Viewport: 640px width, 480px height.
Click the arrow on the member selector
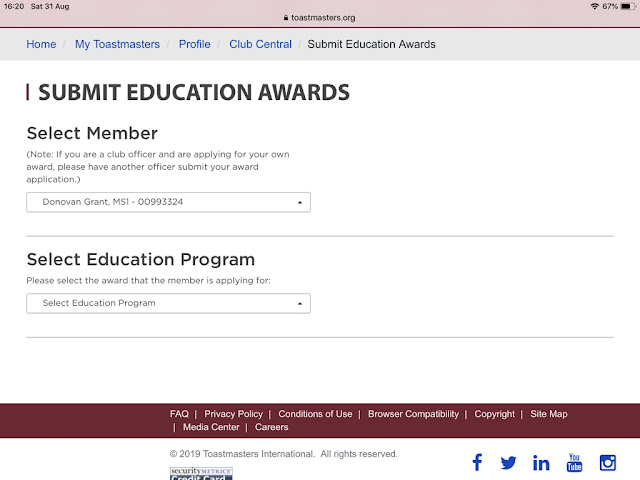[300, 202]
